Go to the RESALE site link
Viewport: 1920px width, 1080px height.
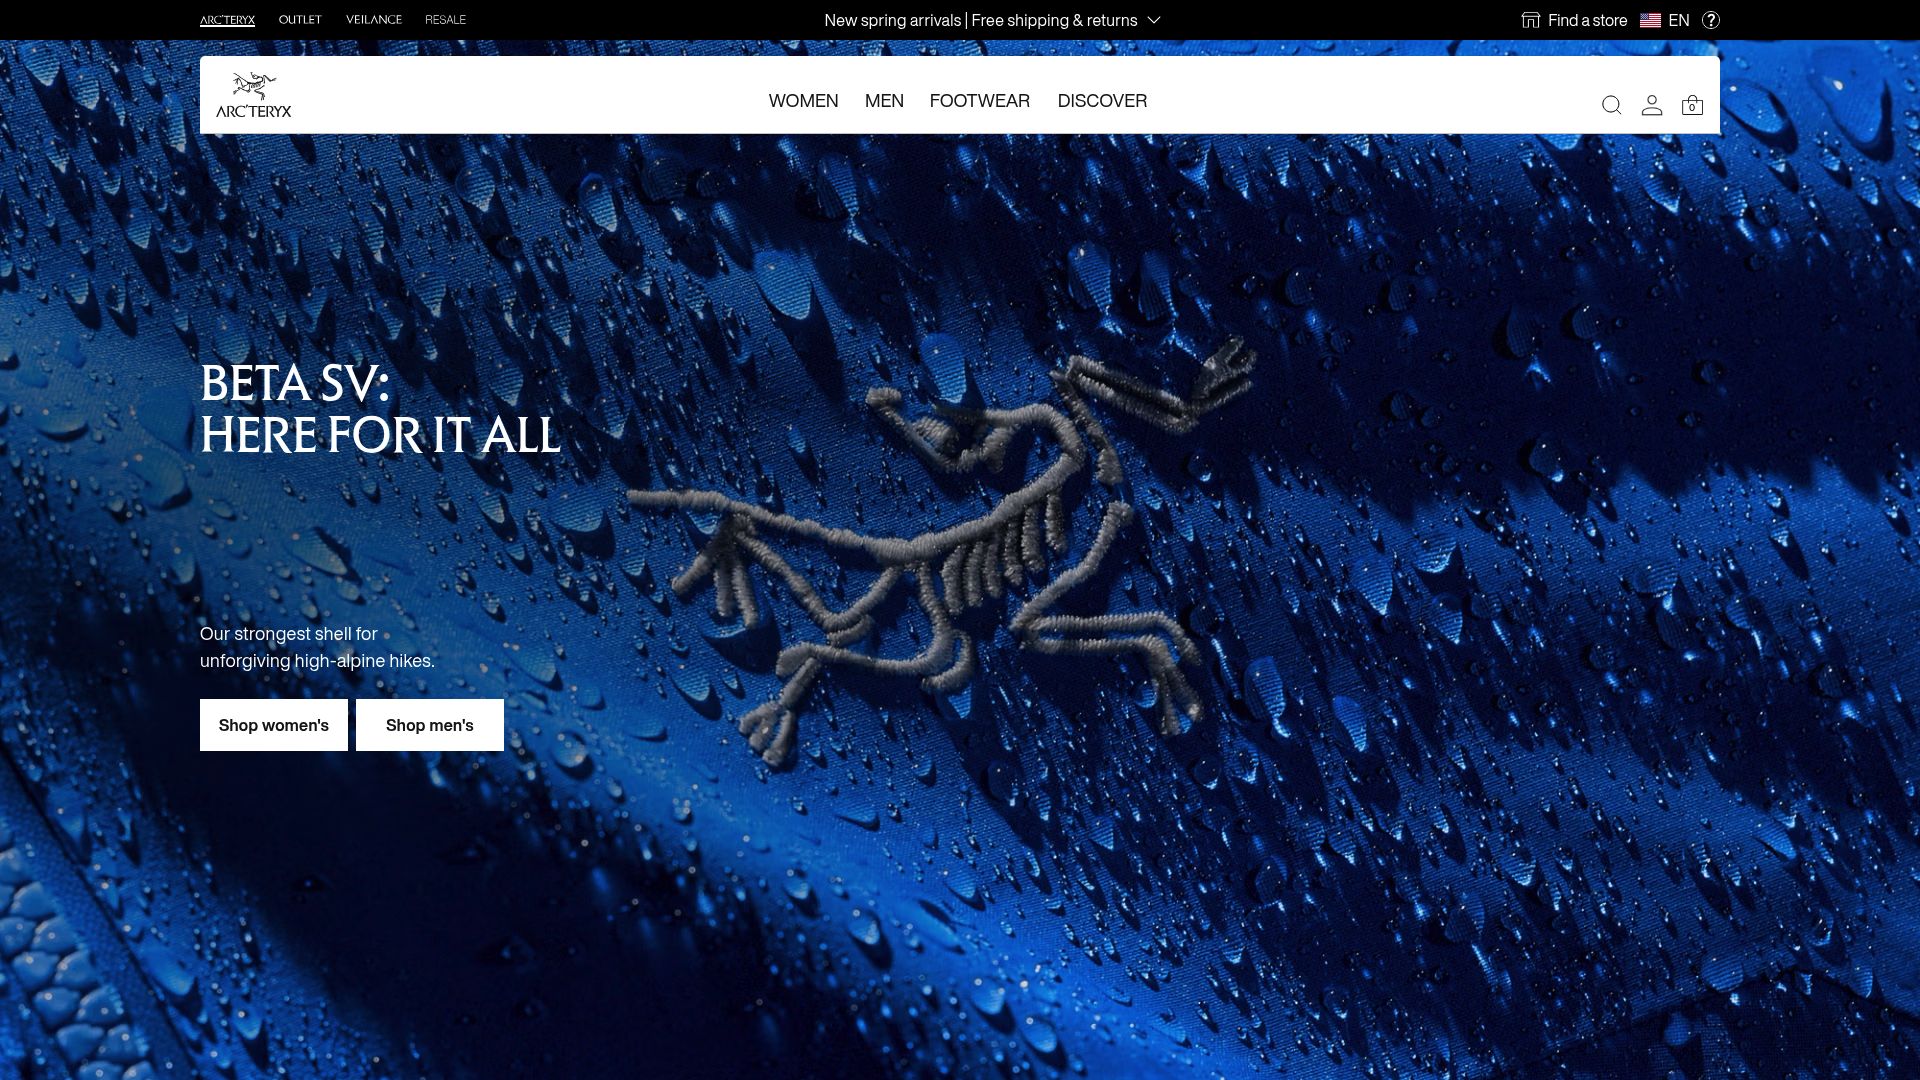445,20
